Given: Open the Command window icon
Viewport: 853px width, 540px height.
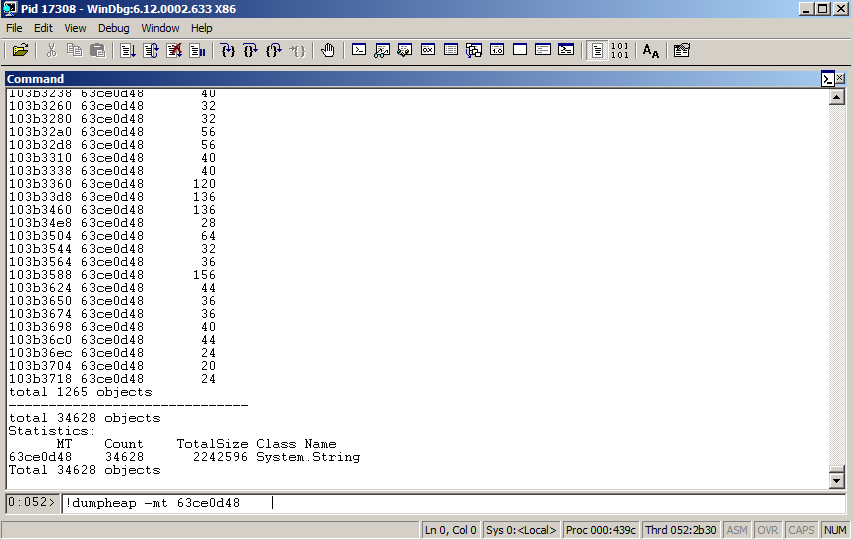Looking at the screenshot, I should pyautogui.click(x=358, y=50).
